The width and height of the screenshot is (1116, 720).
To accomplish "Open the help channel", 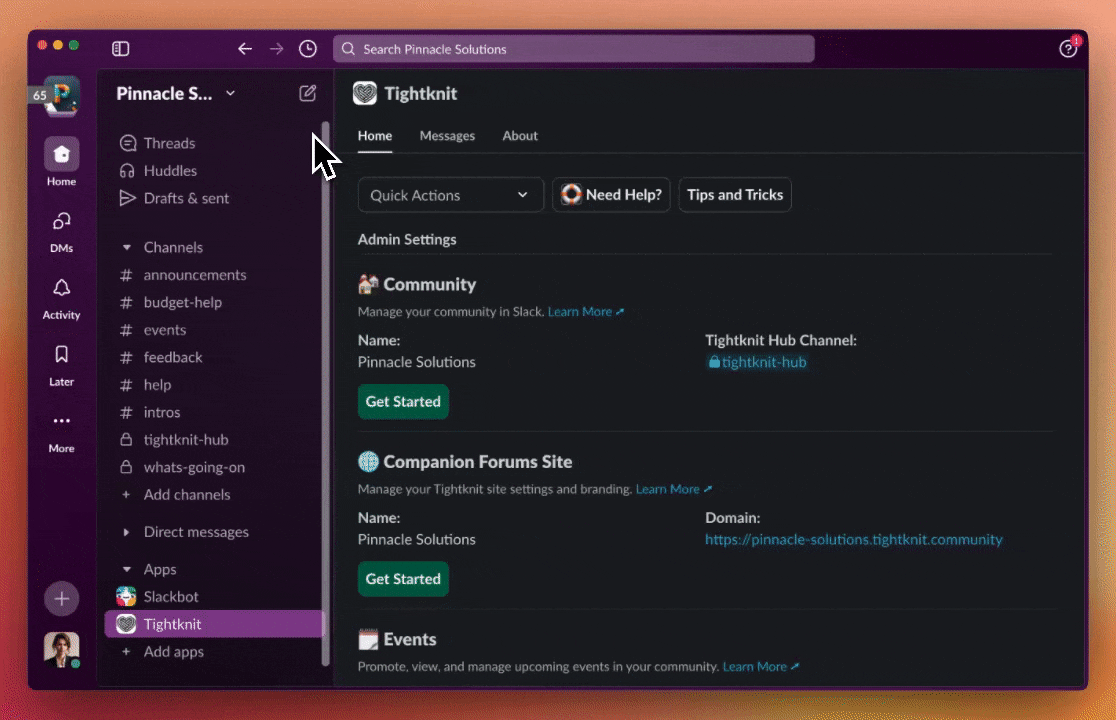I will click(157, 385).
